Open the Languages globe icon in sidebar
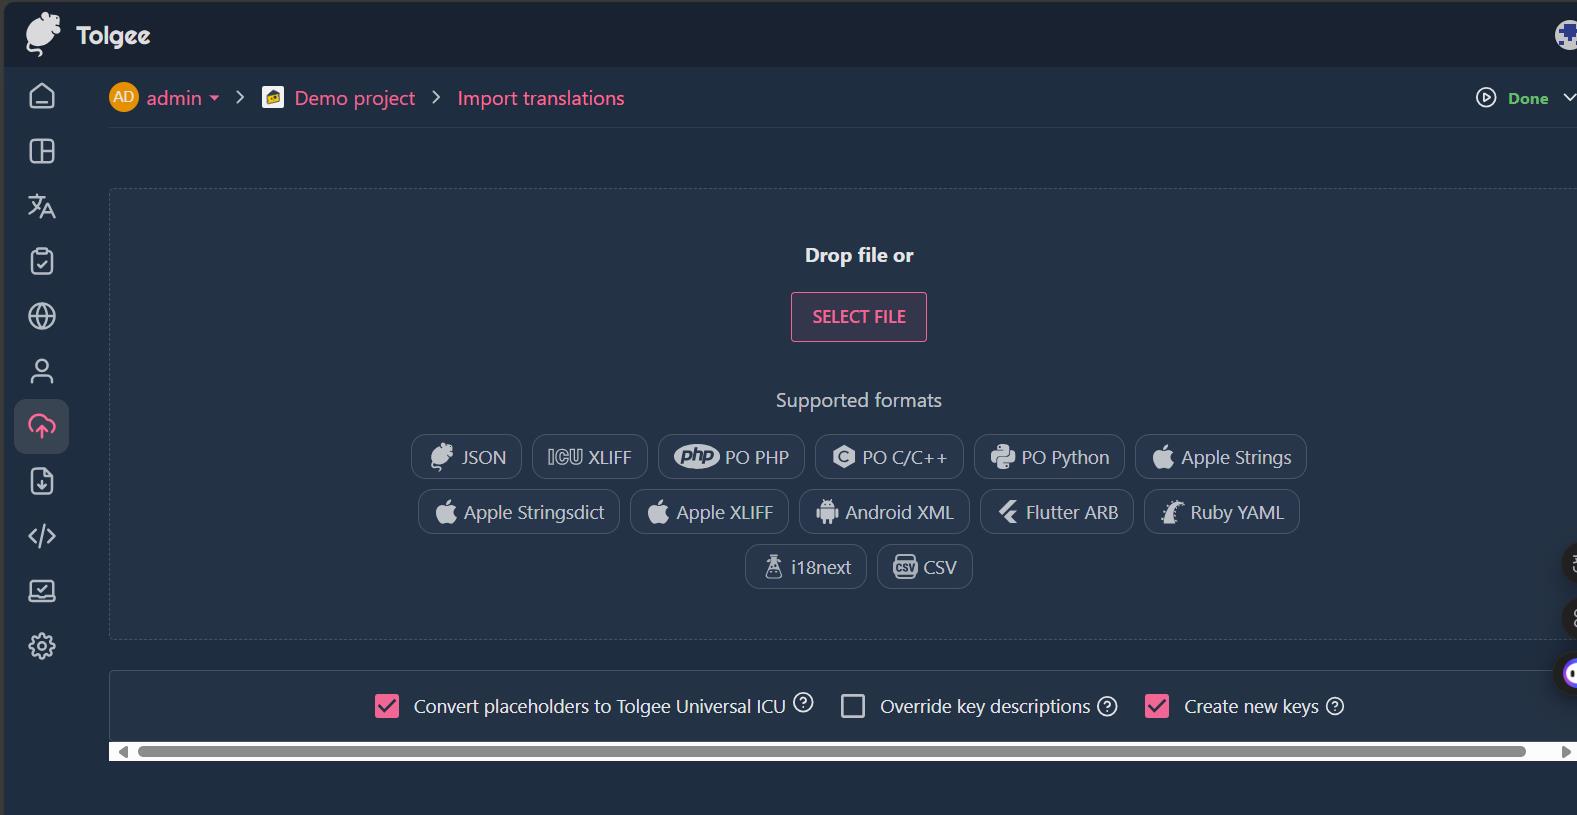 pos(41,316)
